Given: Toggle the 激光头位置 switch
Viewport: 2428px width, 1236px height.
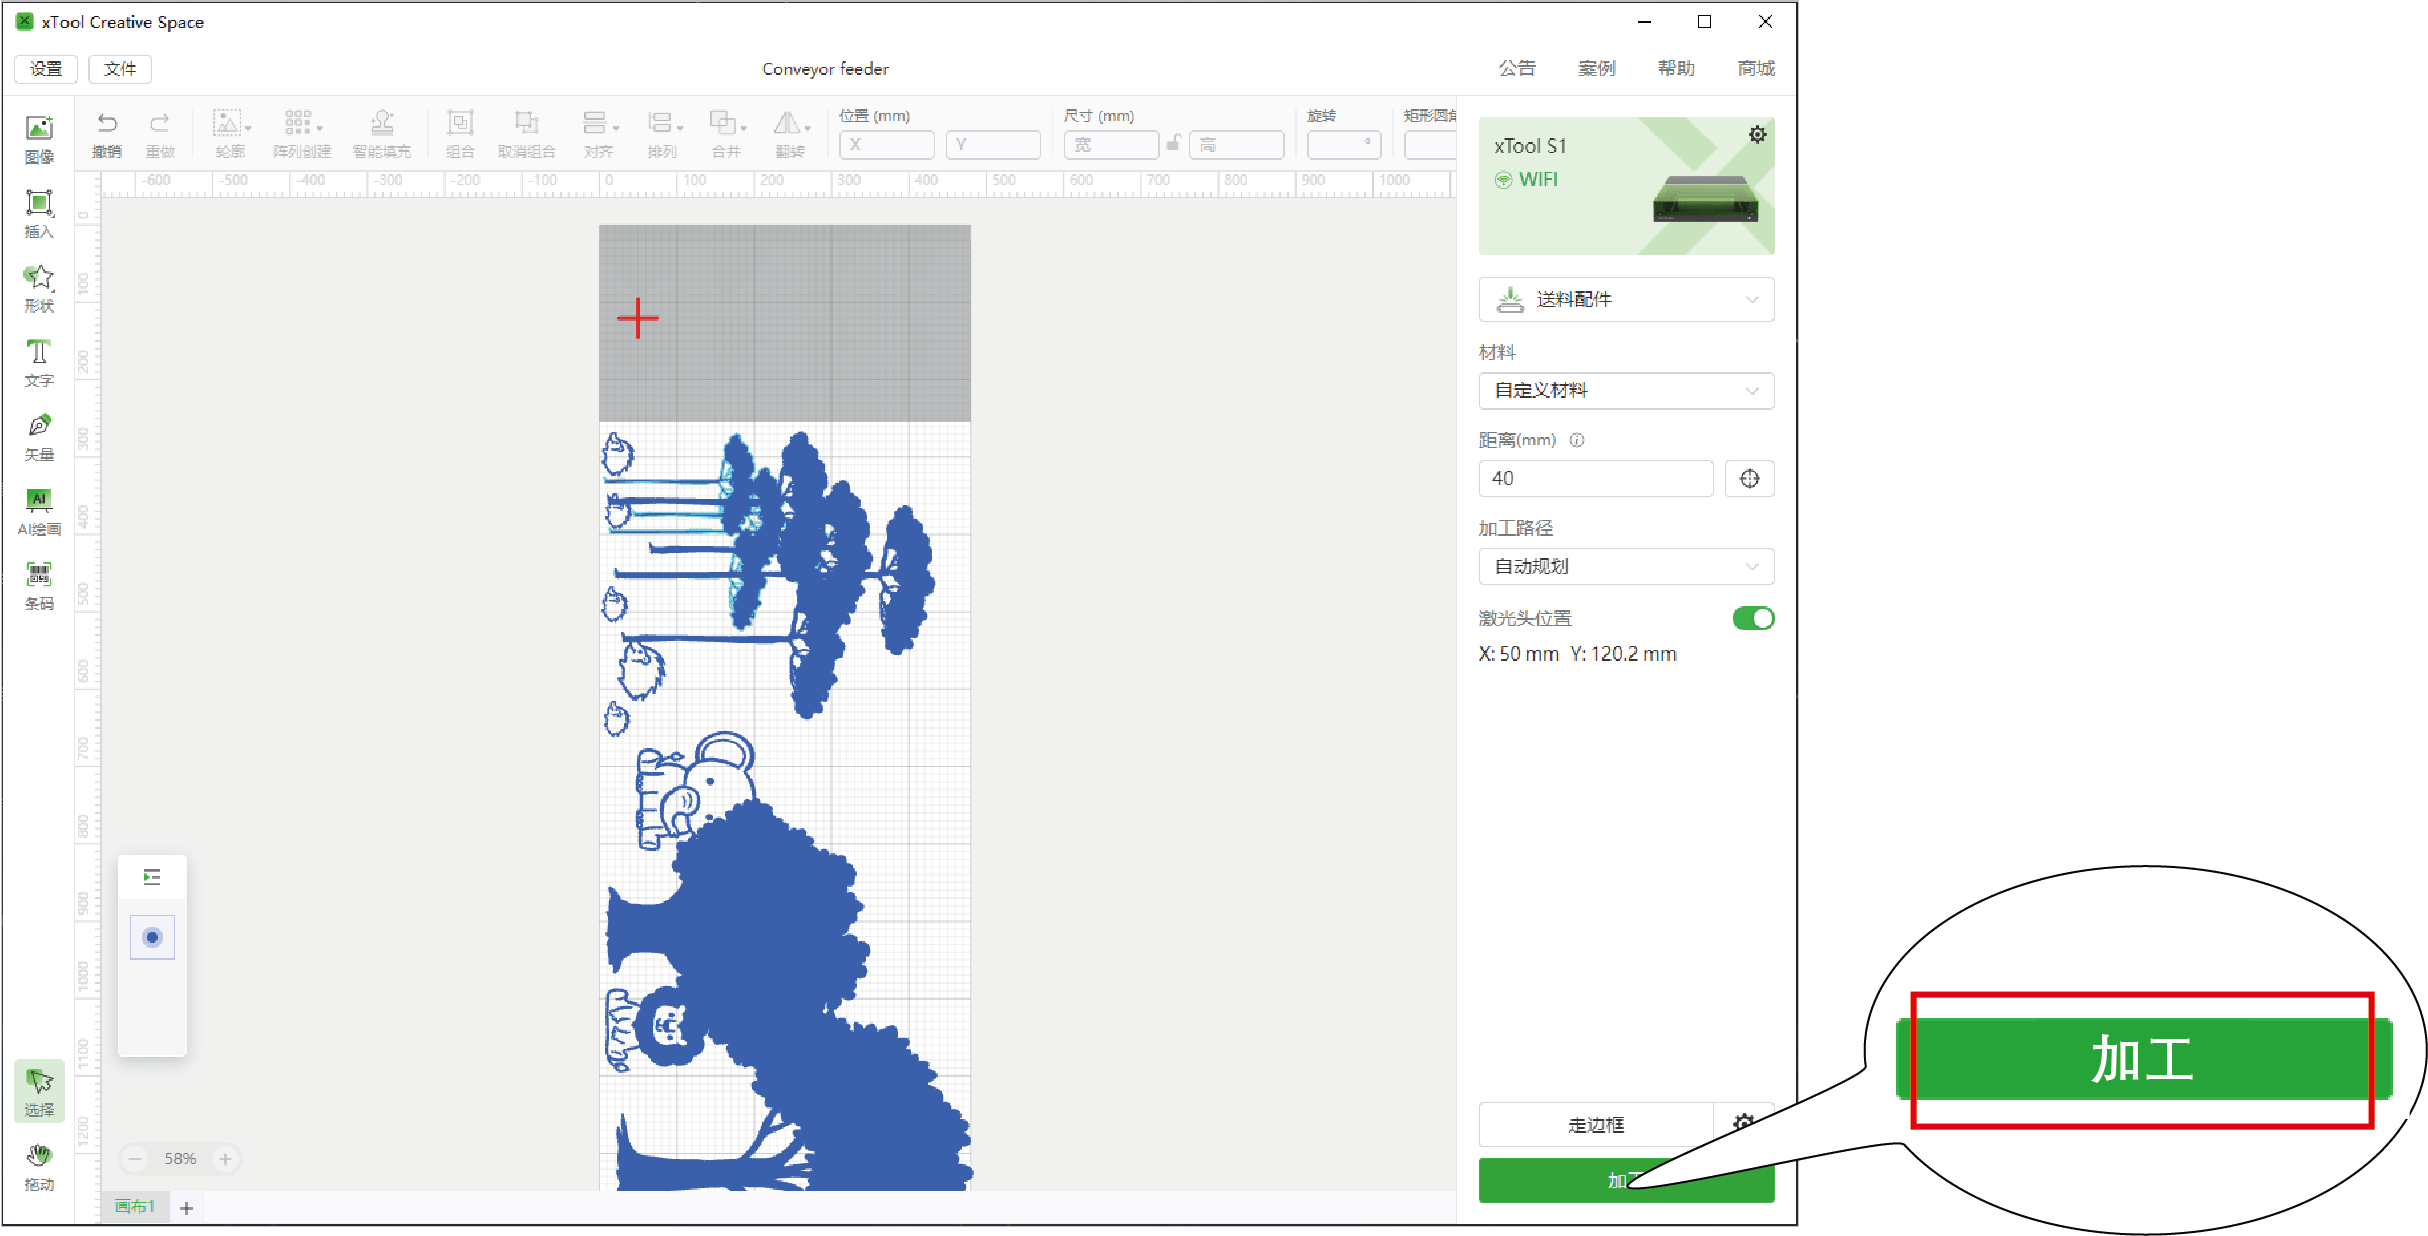Looking at the screenshot, I should [x=1753, y=618].
